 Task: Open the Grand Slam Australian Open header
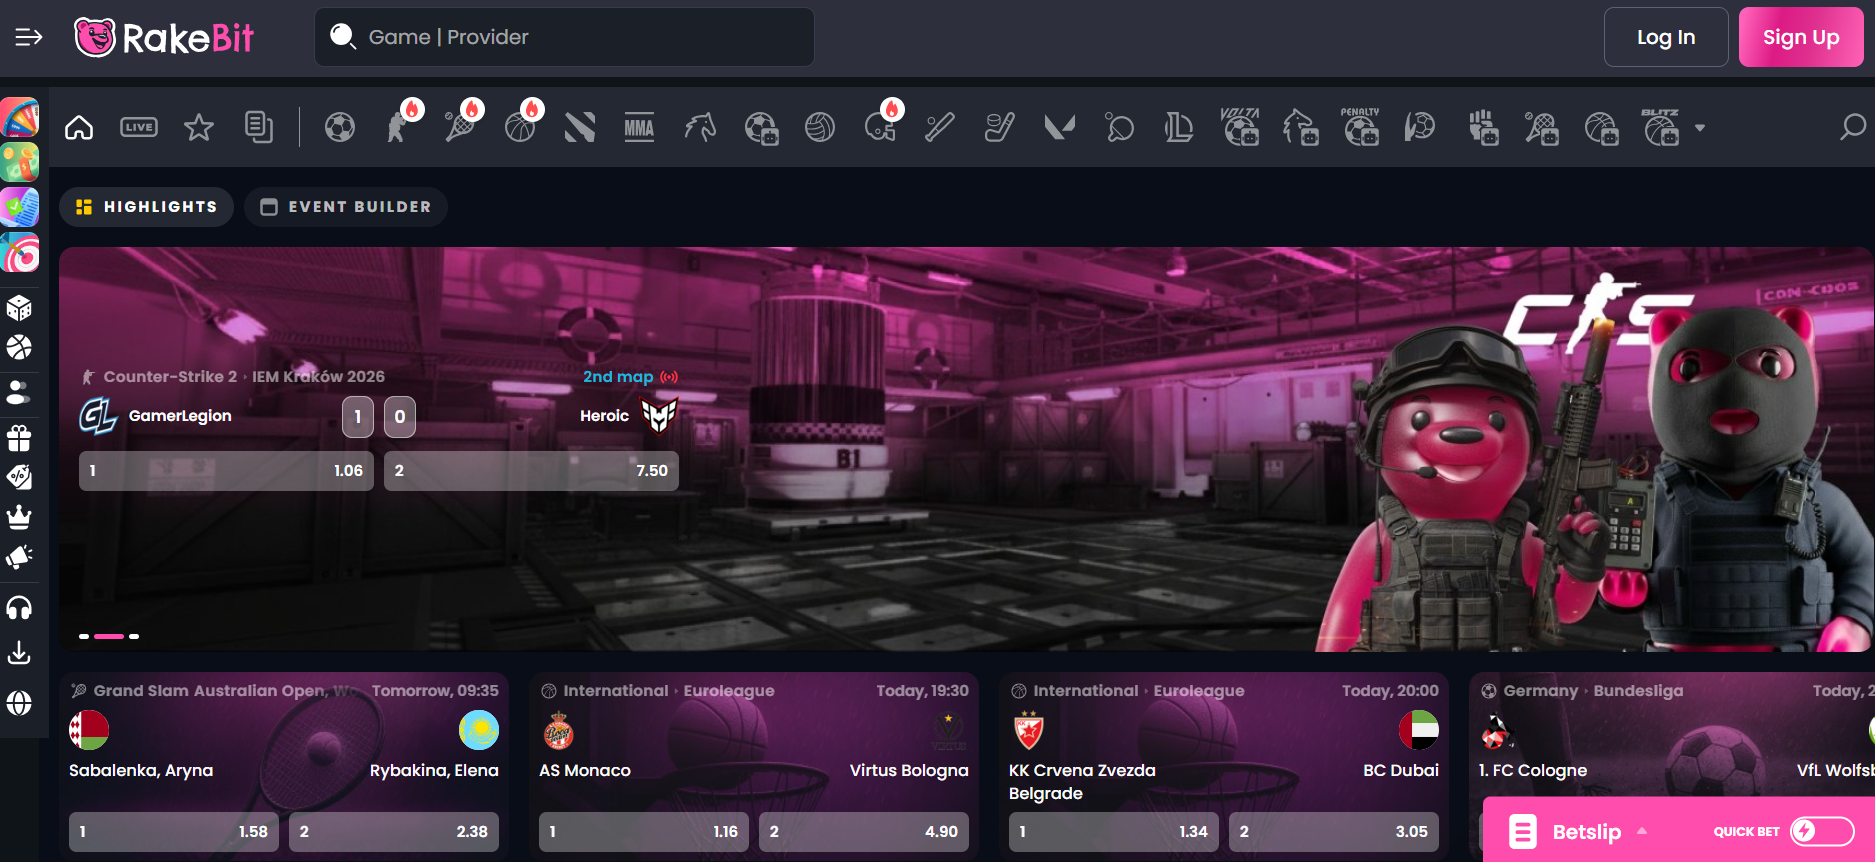pos(214,691)
